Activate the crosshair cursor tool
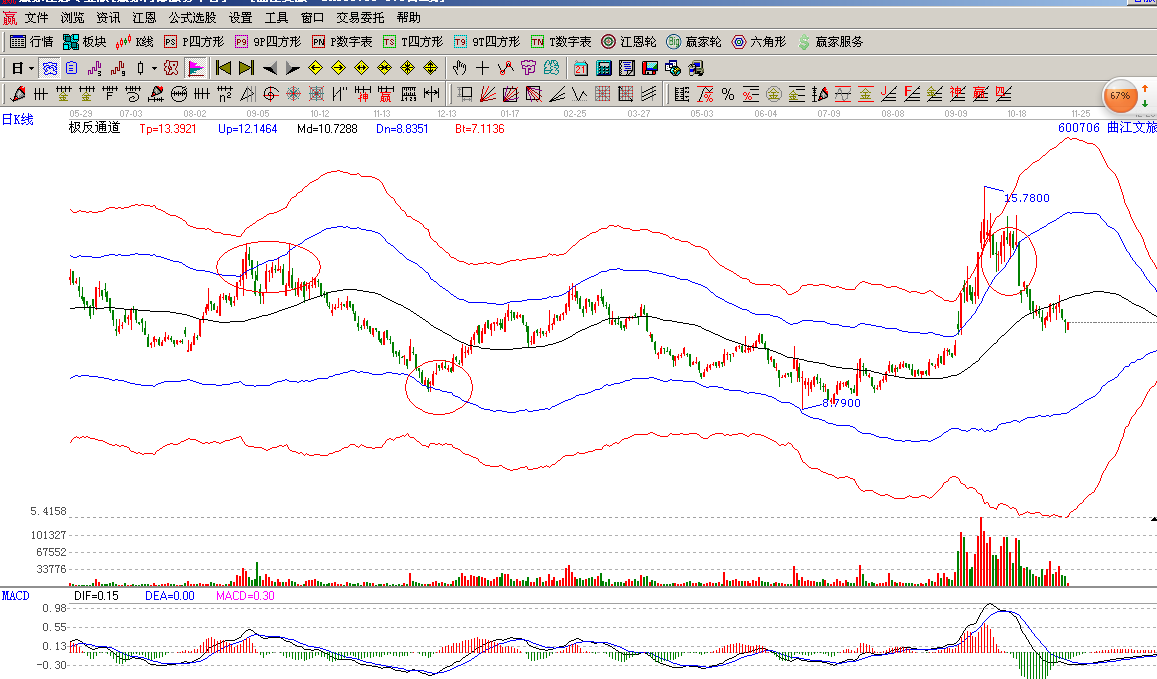The height and width of the screenshot is (679, 1157). (x=483, y=68)
